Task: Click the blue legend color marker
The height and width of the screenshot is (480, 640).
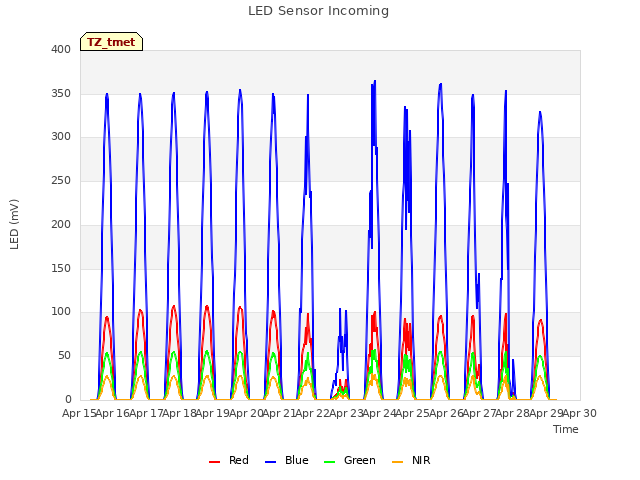Action: [271, 462]
